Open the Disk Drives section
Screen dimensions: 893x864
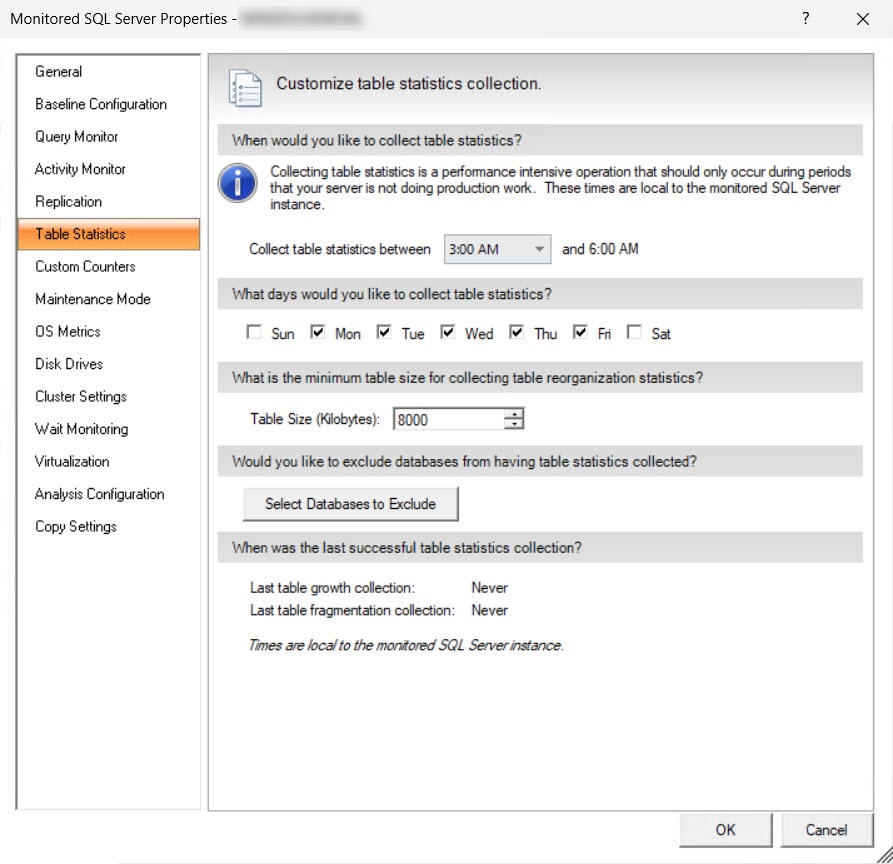pyautogui.click(x=68, y=364)
